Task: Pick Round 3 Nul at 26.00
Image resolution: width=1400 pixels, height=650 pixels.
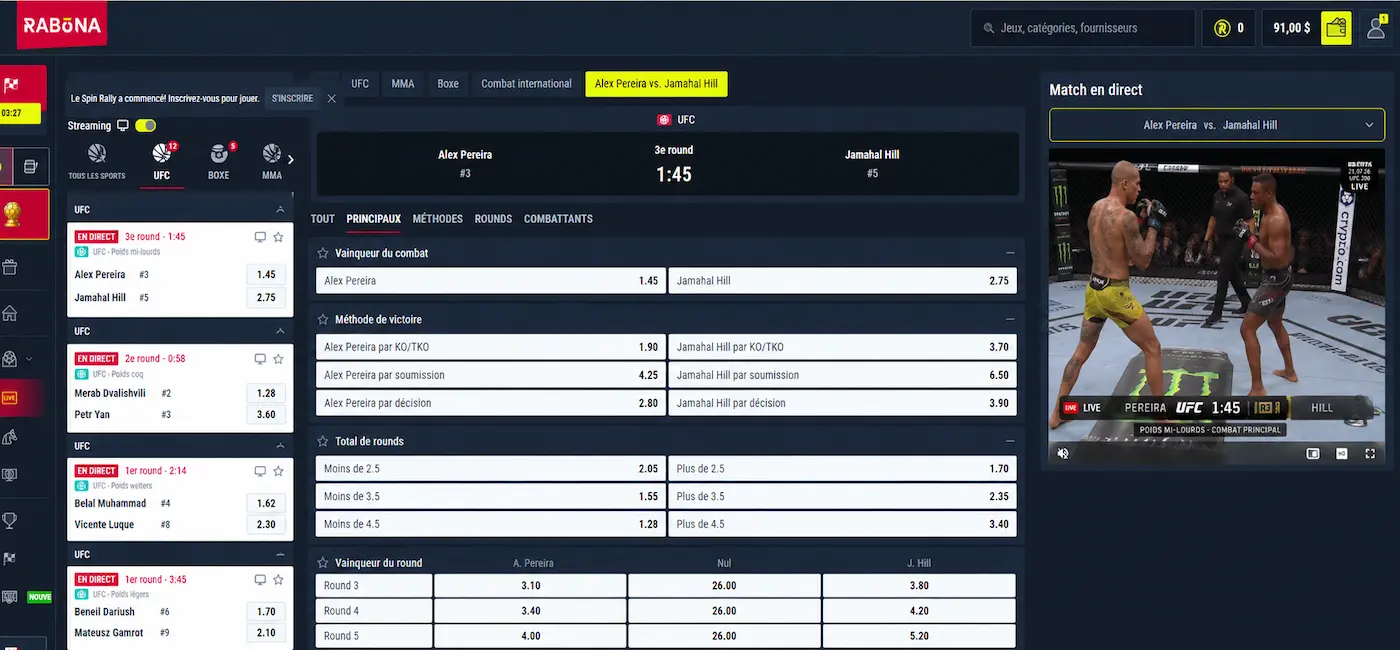Action: pyautogui.click(x=724, y=586)
